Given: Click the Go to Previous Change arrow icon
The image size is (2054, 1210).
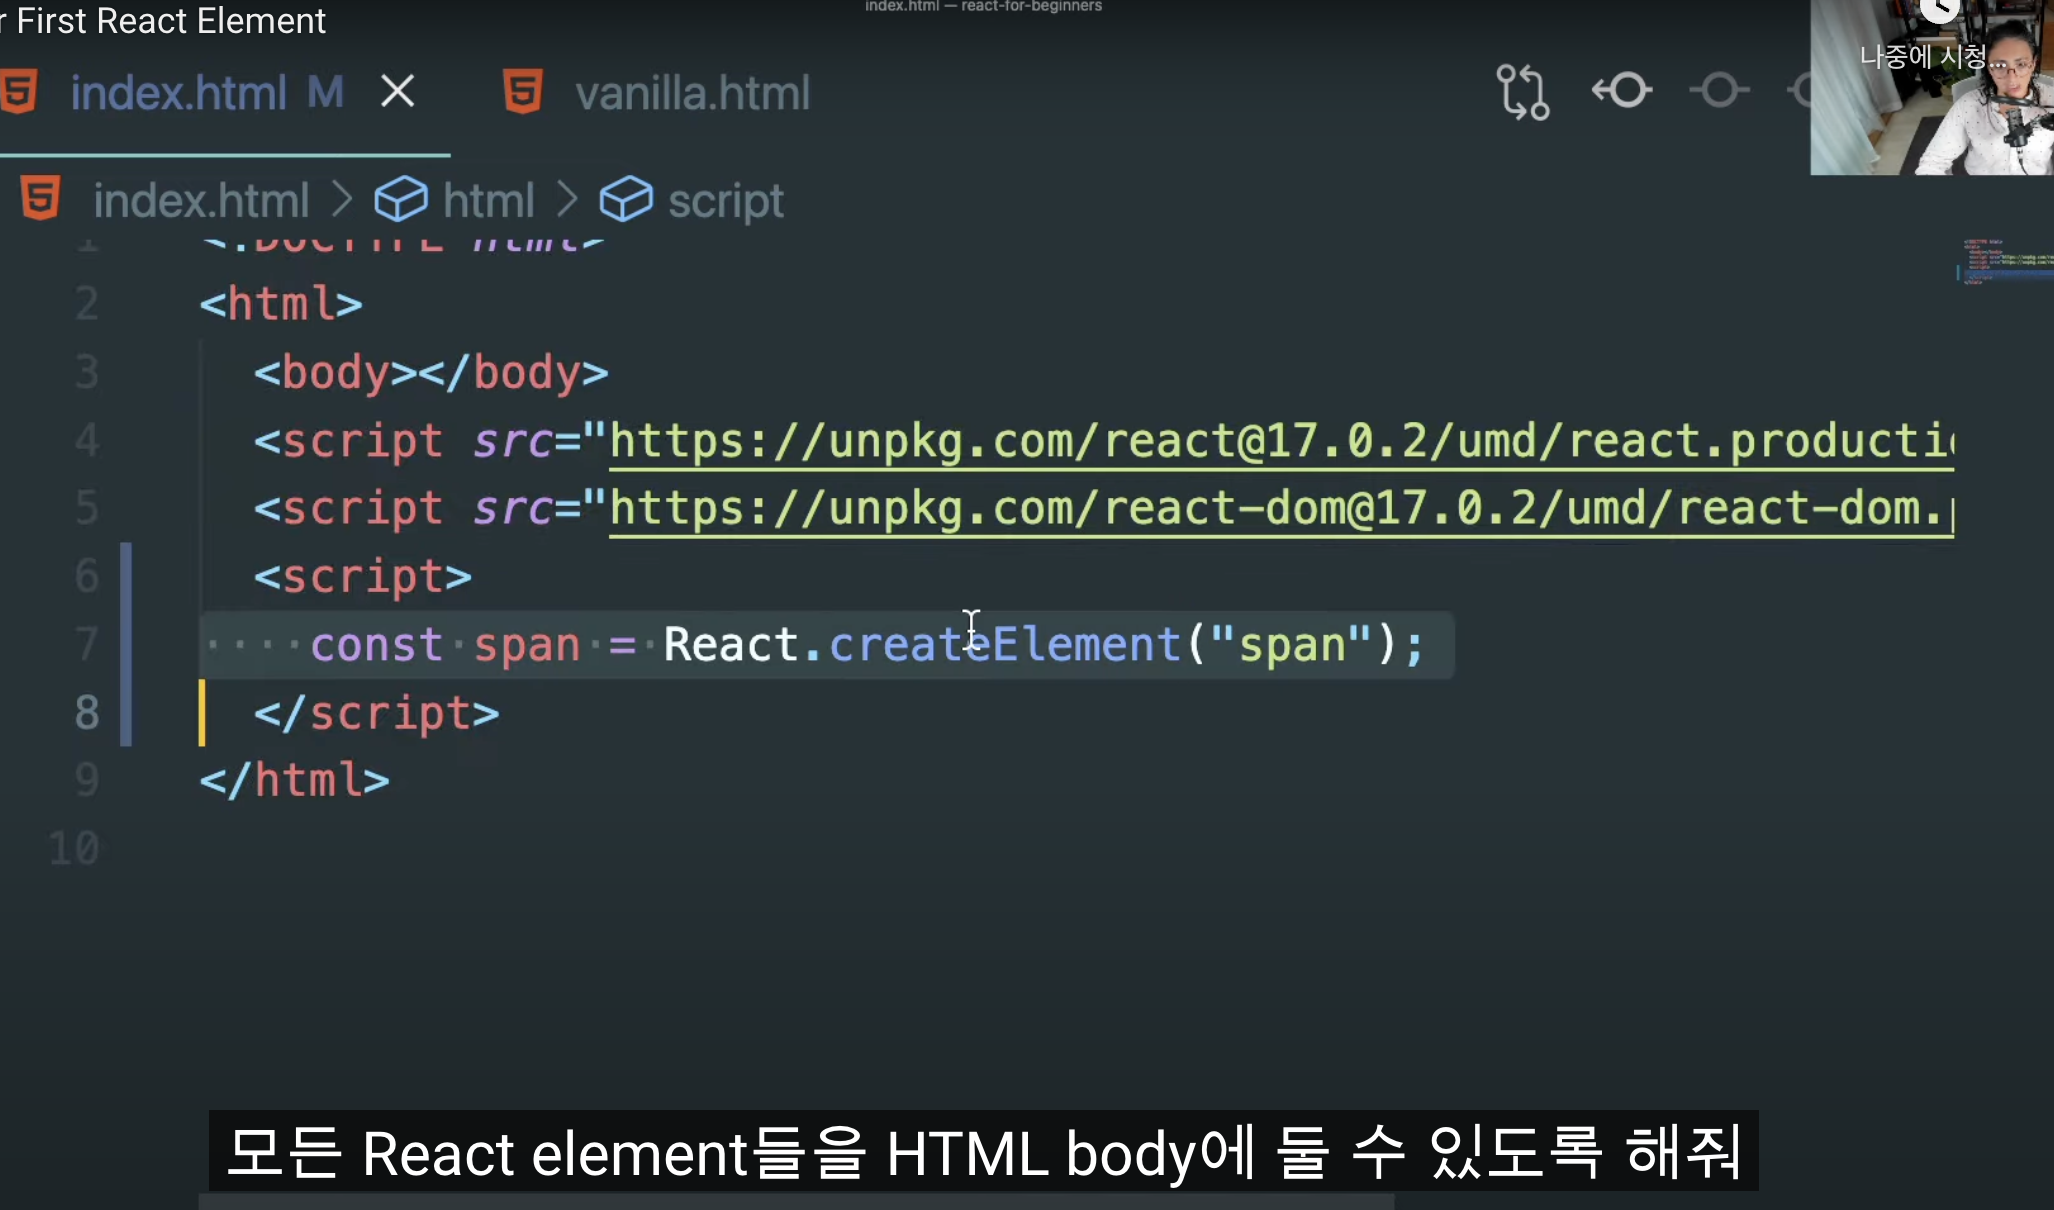Looking at the screenshot, I should (1622, 91).
